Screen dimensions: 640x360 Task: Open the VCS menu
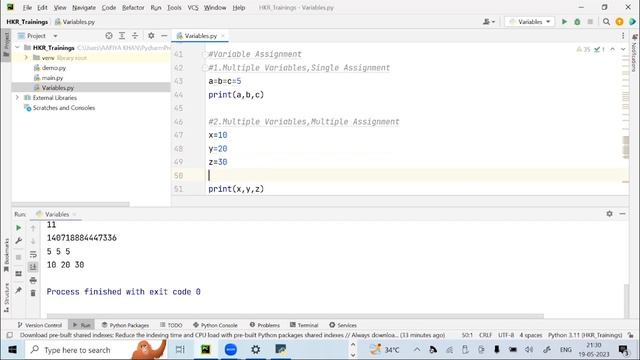tap(193, 7)
